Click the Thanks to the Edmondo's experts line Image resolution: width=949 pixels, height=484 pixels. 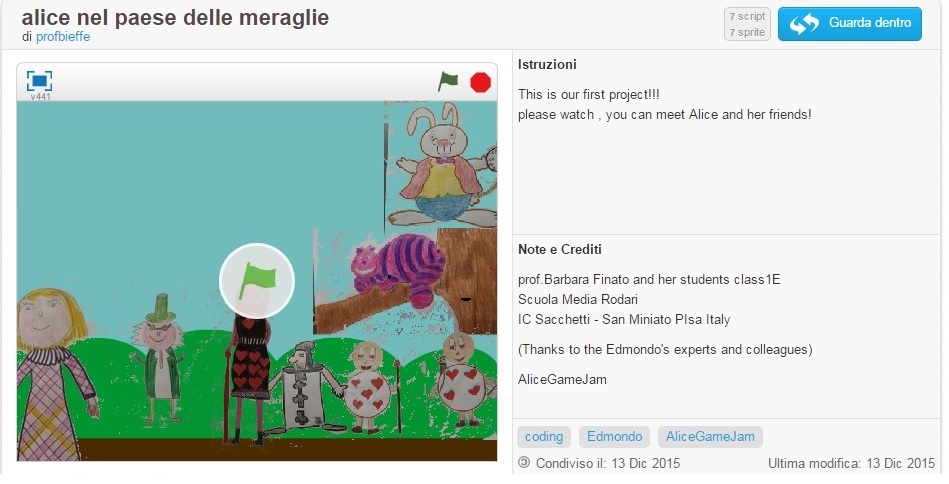pyautogui.click(x=665, y=349)
